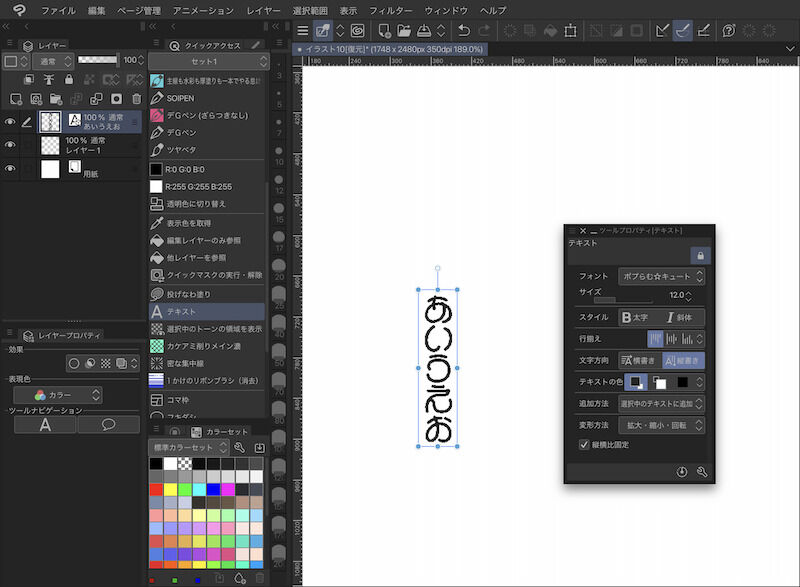This screenshot has width=800, height=587.
Task: Click the lock icon in Tool Property panel
Action: [x=700, y=256]
